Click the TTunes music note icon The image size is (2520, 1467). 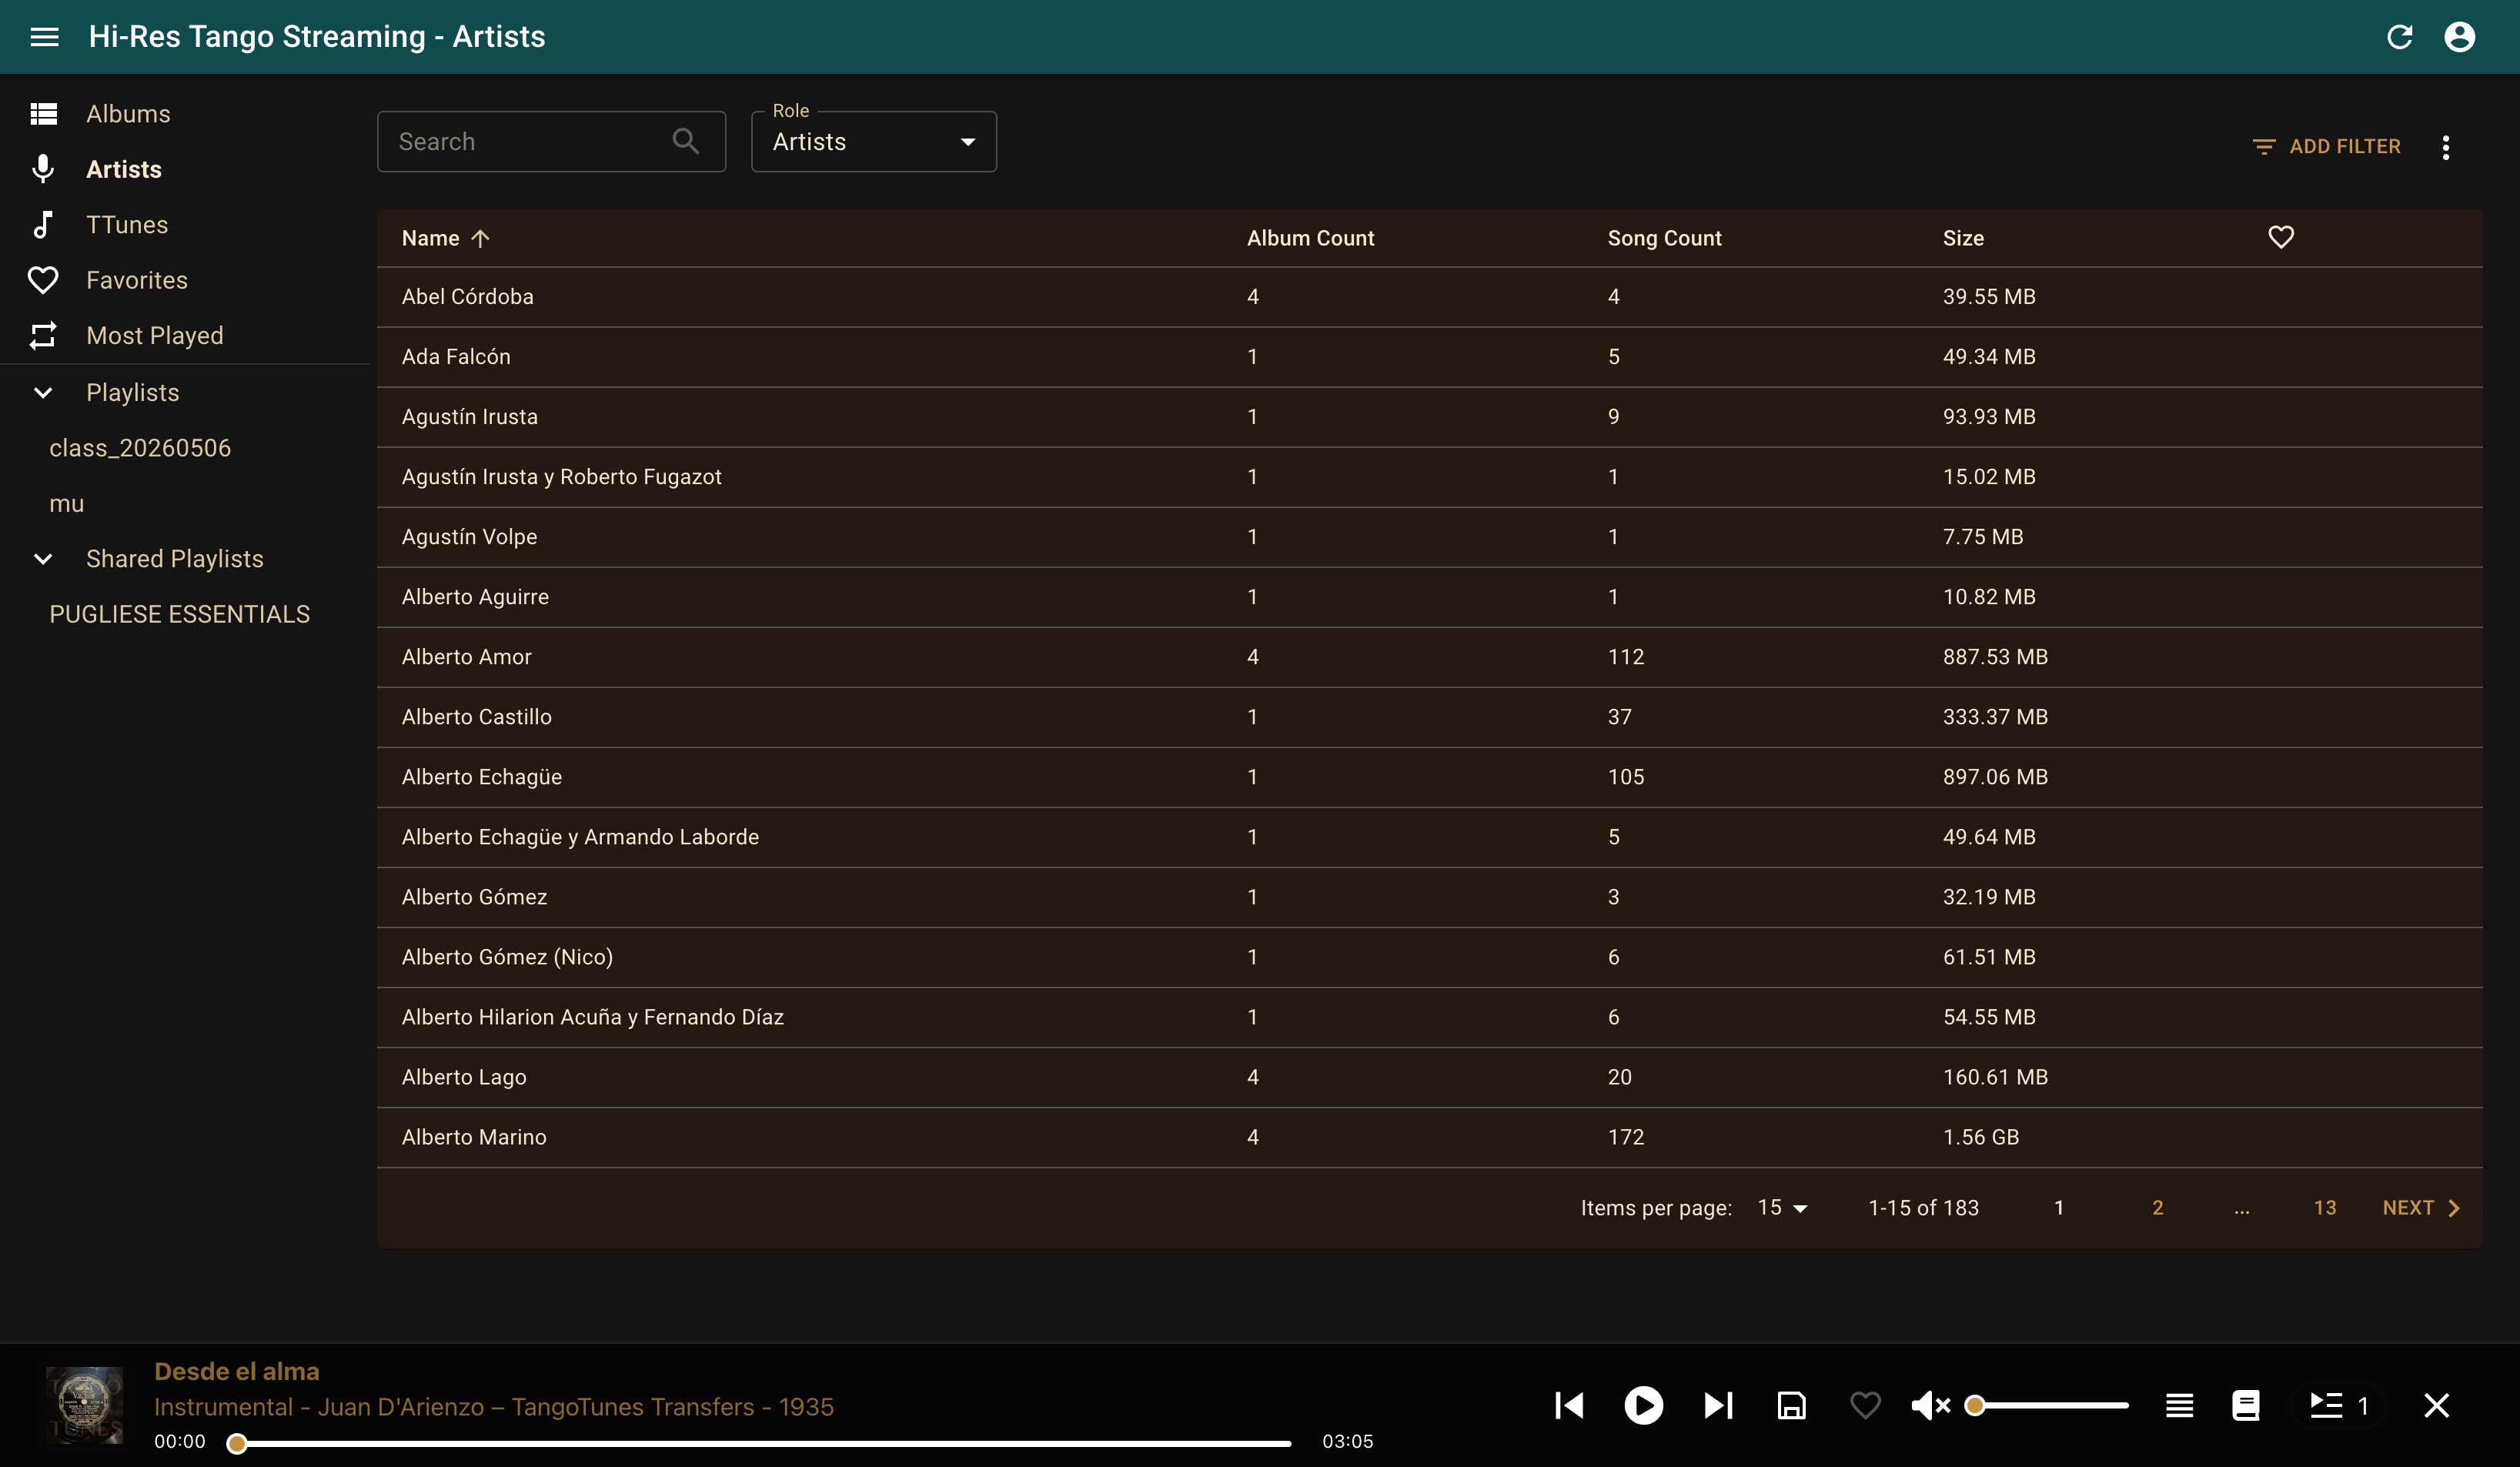43,225
